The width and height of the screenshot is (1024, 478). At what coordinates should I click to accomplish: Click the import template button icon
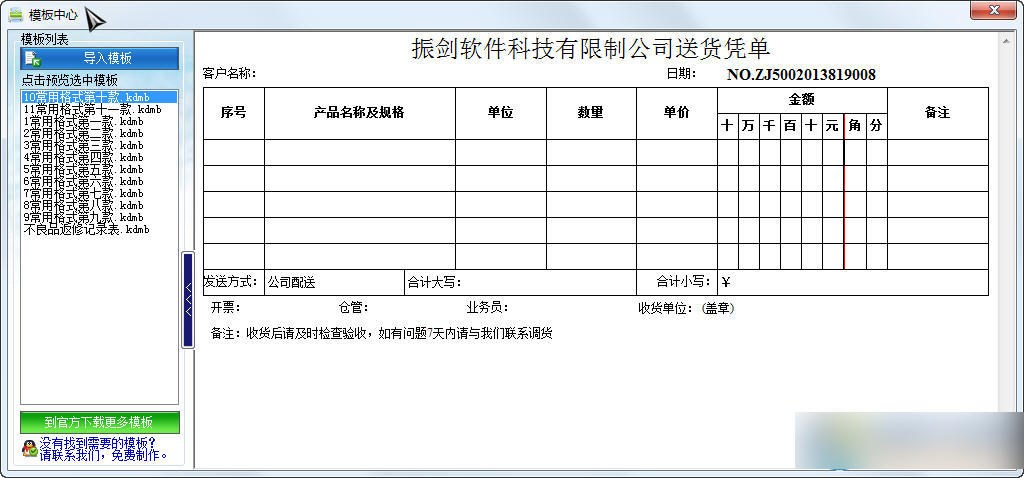click(x=33, y=59)
